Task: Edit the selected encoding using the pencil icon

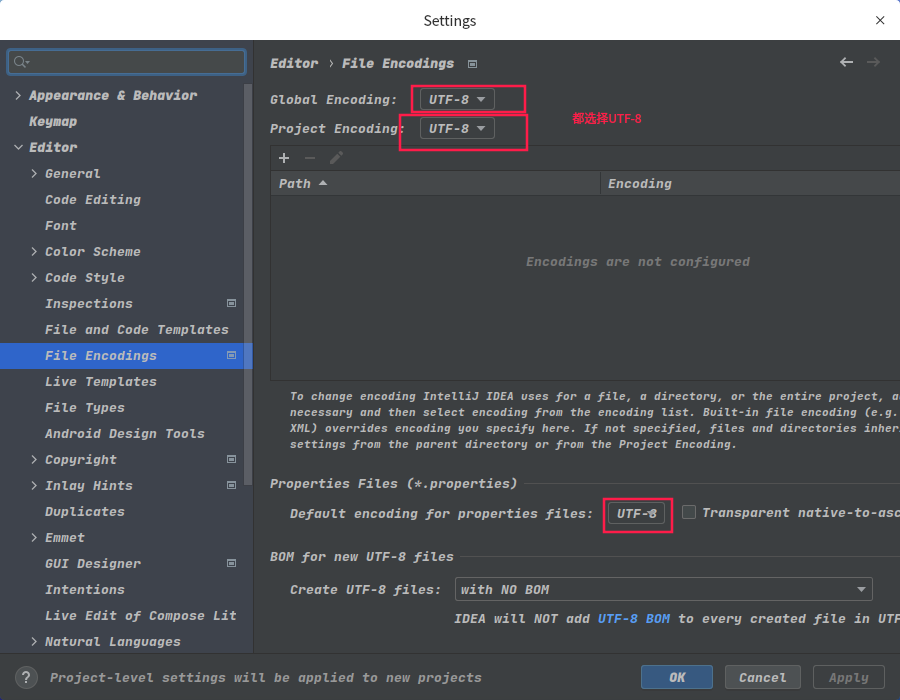Action: (335, 157)
